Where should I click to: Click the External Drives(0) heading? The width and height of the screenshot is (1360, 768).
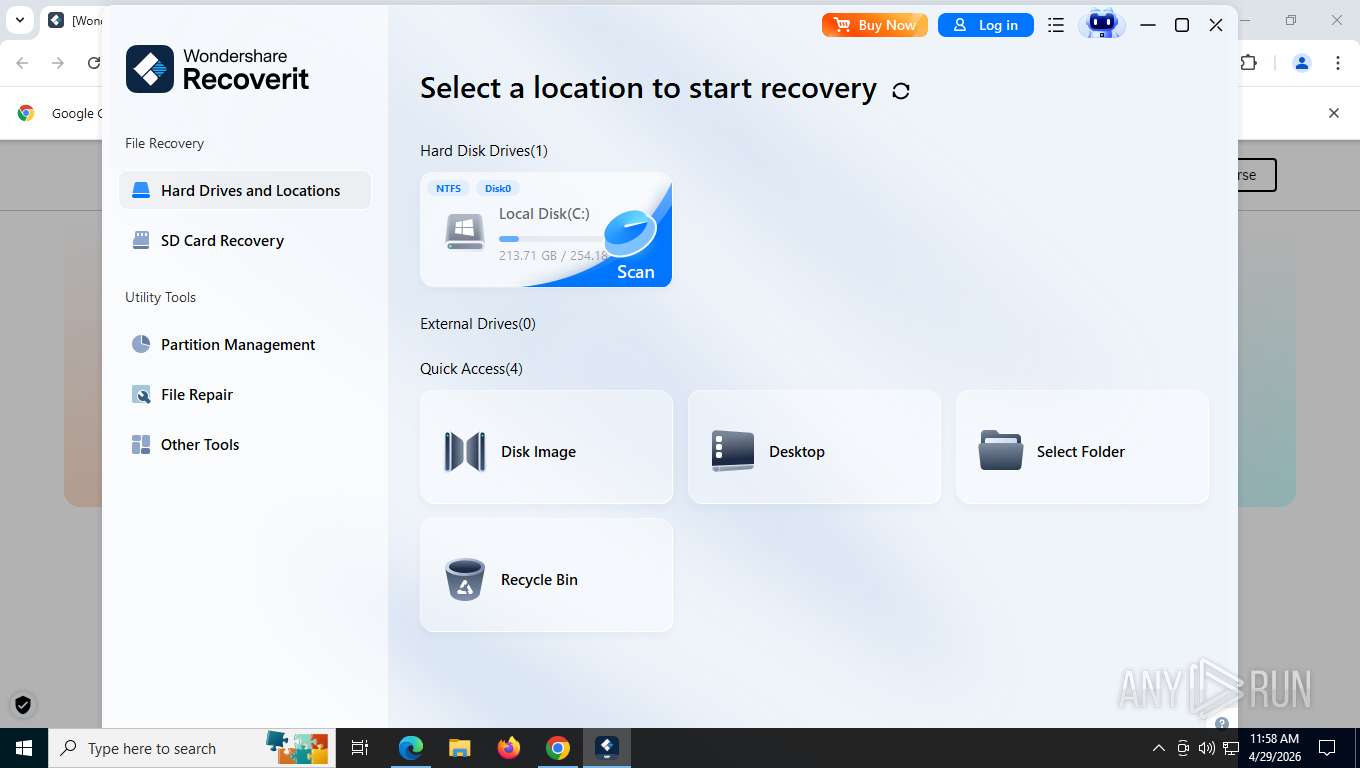click(x=478, y=324)
